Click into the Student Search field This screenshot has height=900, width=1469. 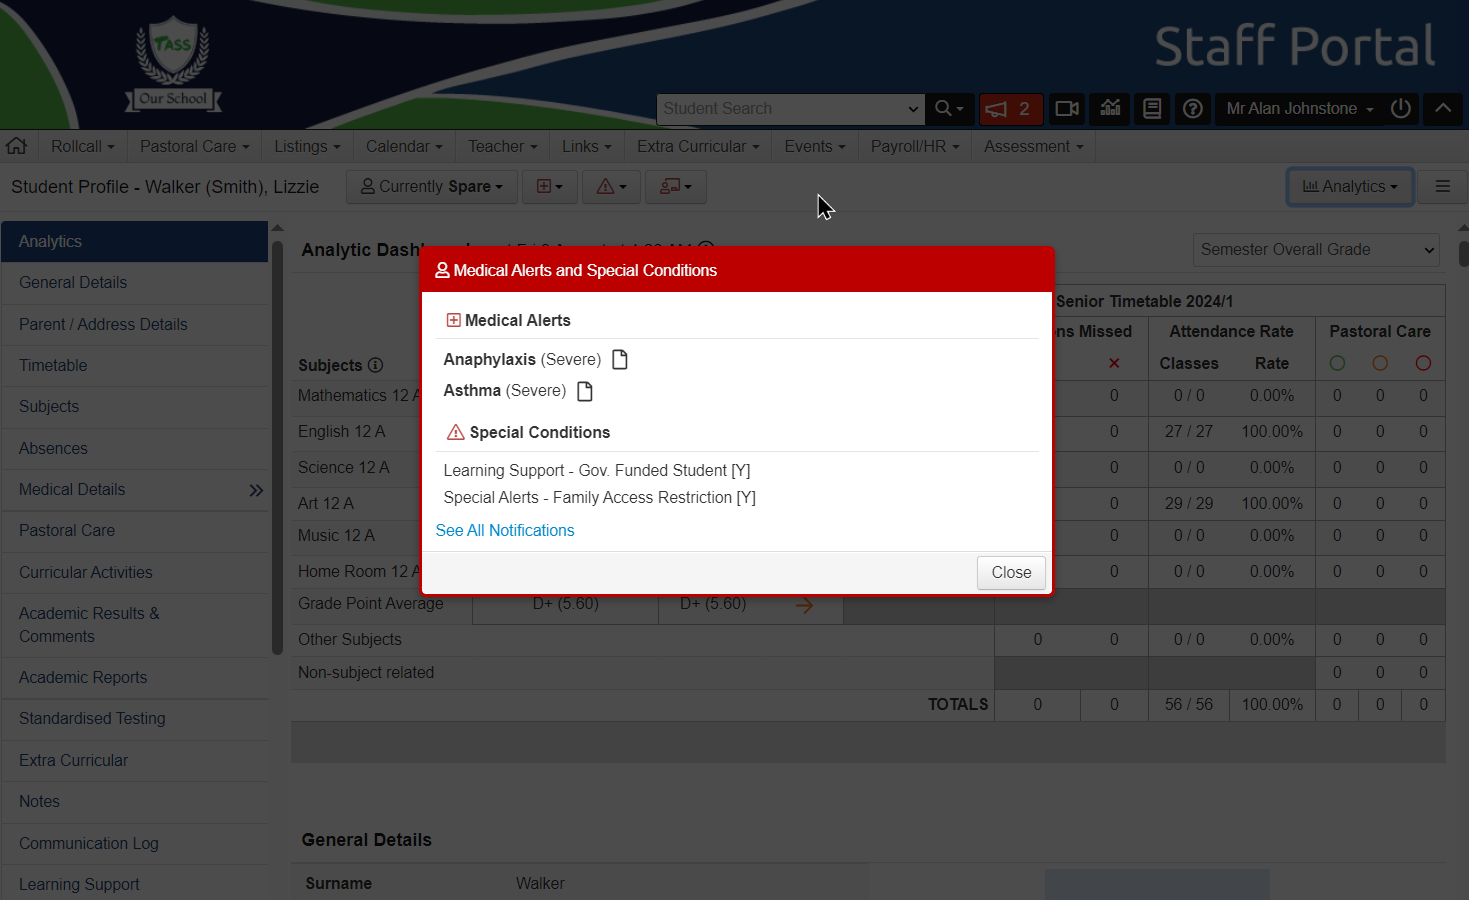780,109
